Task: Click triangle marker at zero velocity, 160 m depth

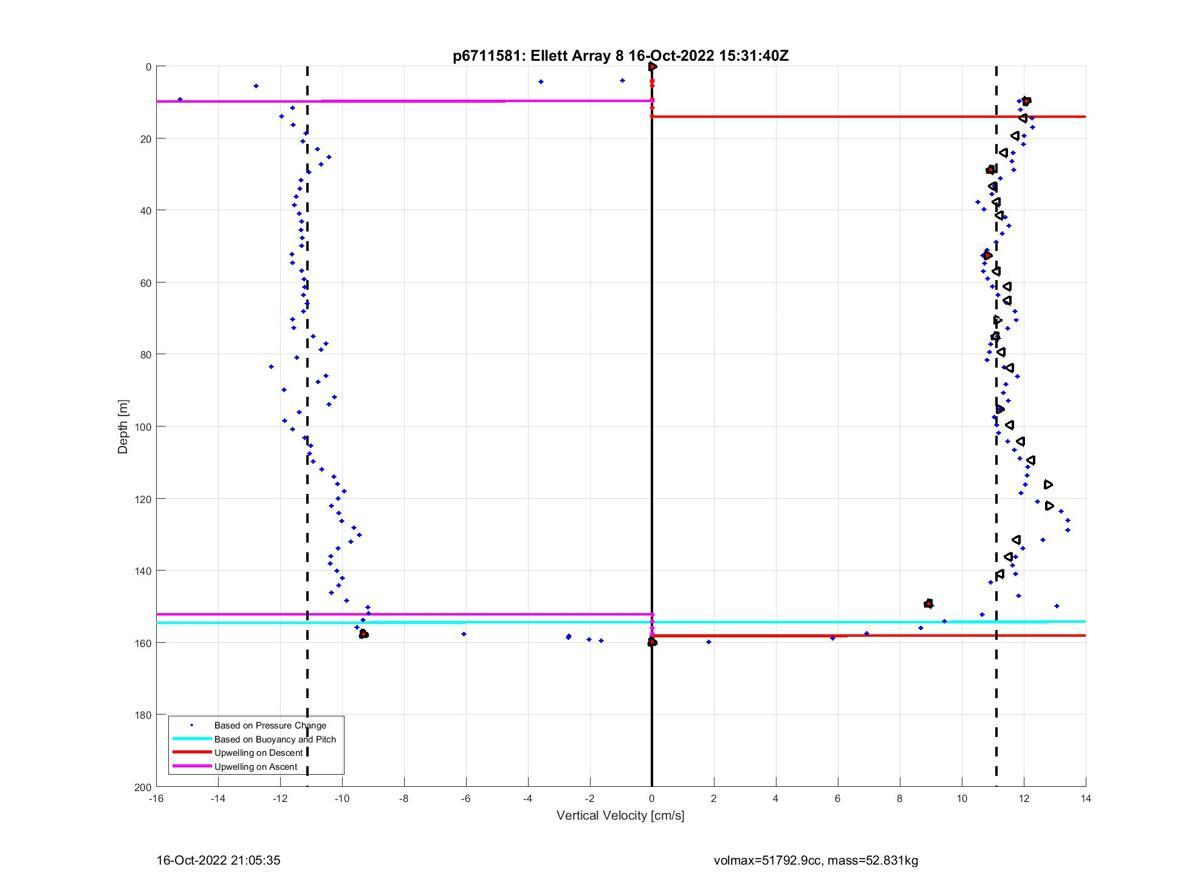Action: (652, 642)
